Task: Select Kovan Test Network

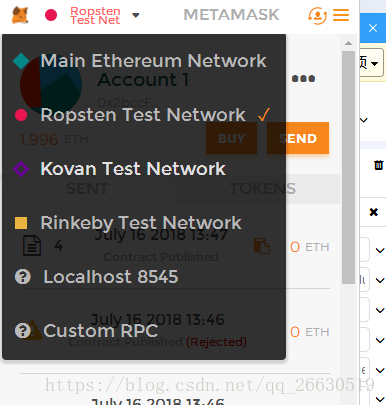Action: pos(144,169)
